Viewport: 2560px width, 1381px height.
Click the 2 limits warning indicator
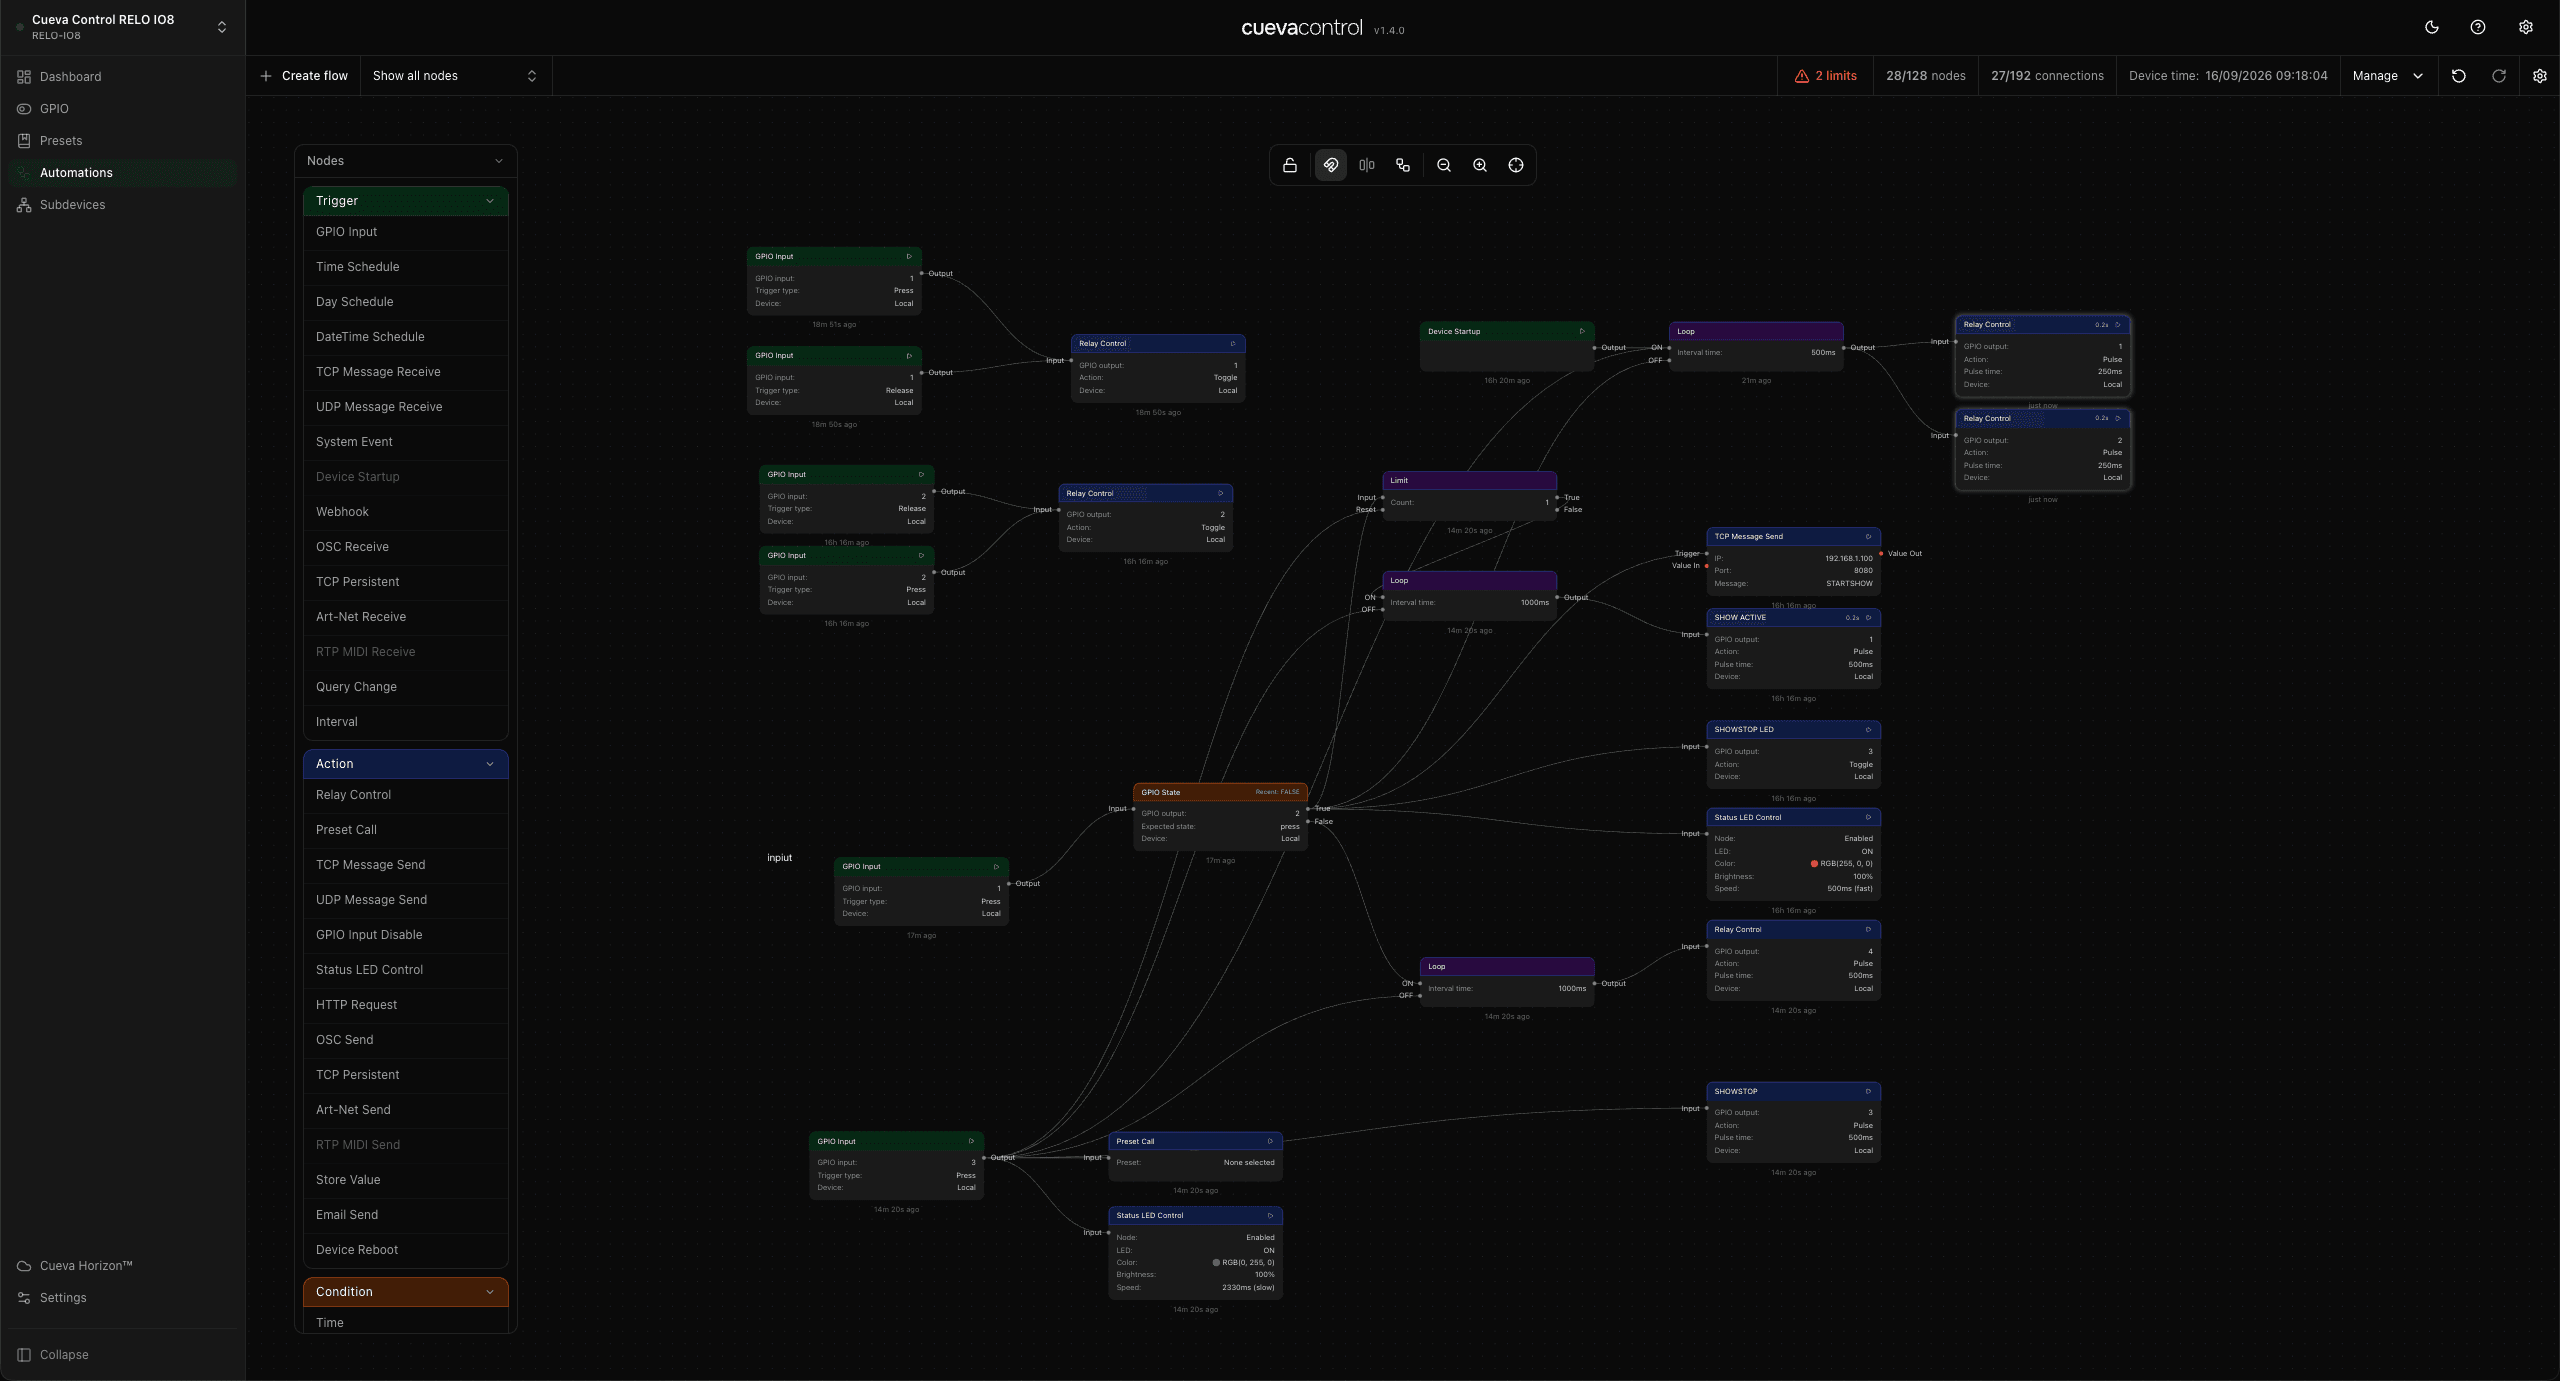[1826, 76]
